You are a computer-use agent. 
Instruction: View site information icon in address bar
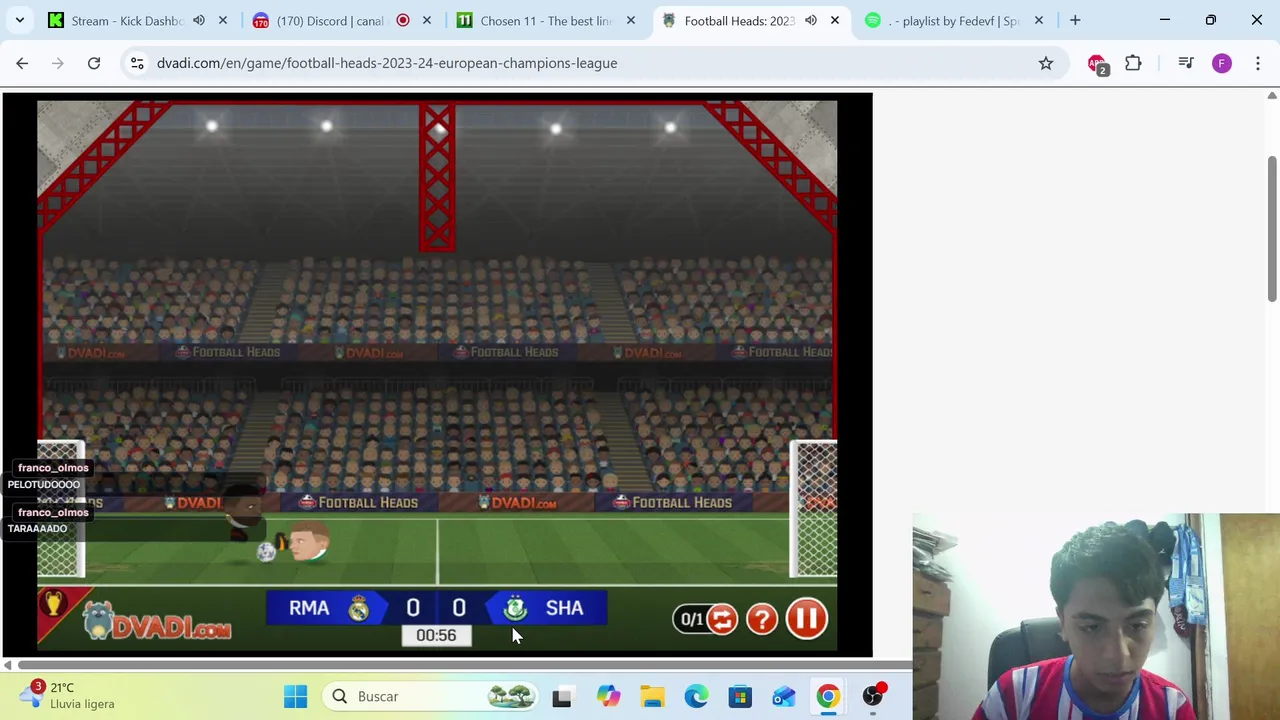tap(137, 63)
